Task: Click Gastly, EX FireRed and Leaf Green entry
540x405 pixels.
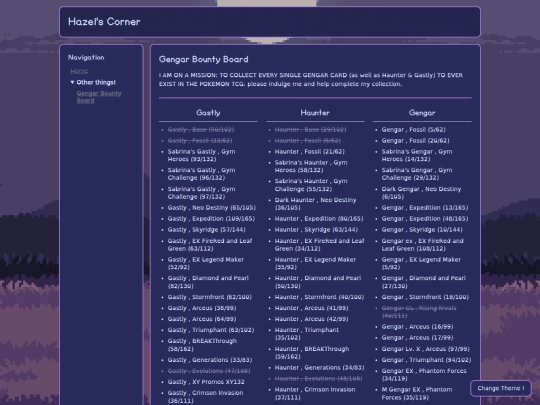Action: coord(210,245)
